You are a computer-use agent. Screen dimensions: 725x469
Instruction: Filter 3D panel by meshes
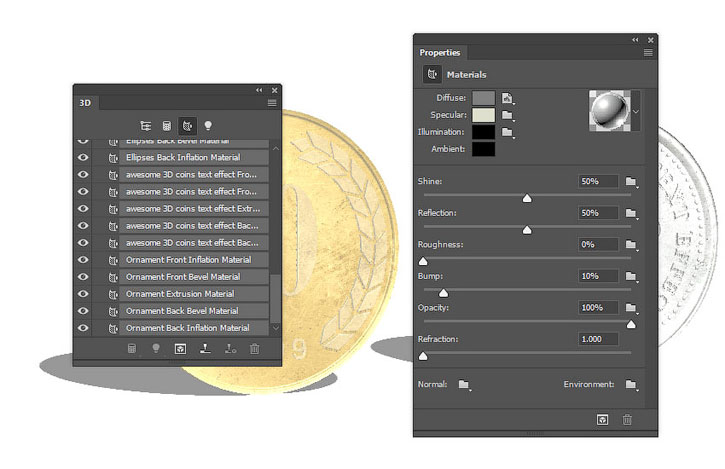pyautogui.click(x=166, y=126)
